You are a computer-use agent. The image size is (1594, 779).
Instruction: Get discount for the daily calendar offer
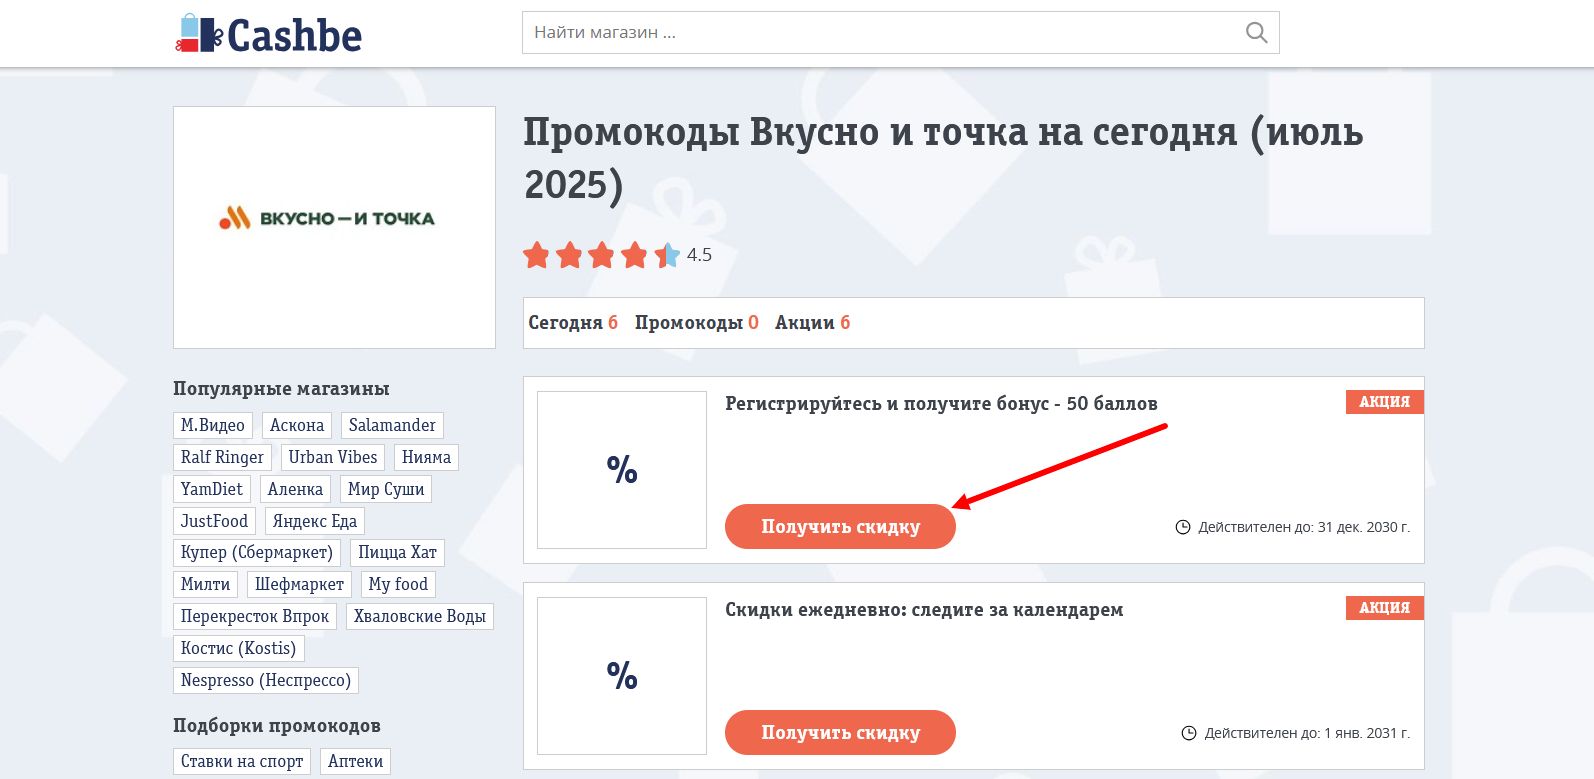[x=840, y=732]
